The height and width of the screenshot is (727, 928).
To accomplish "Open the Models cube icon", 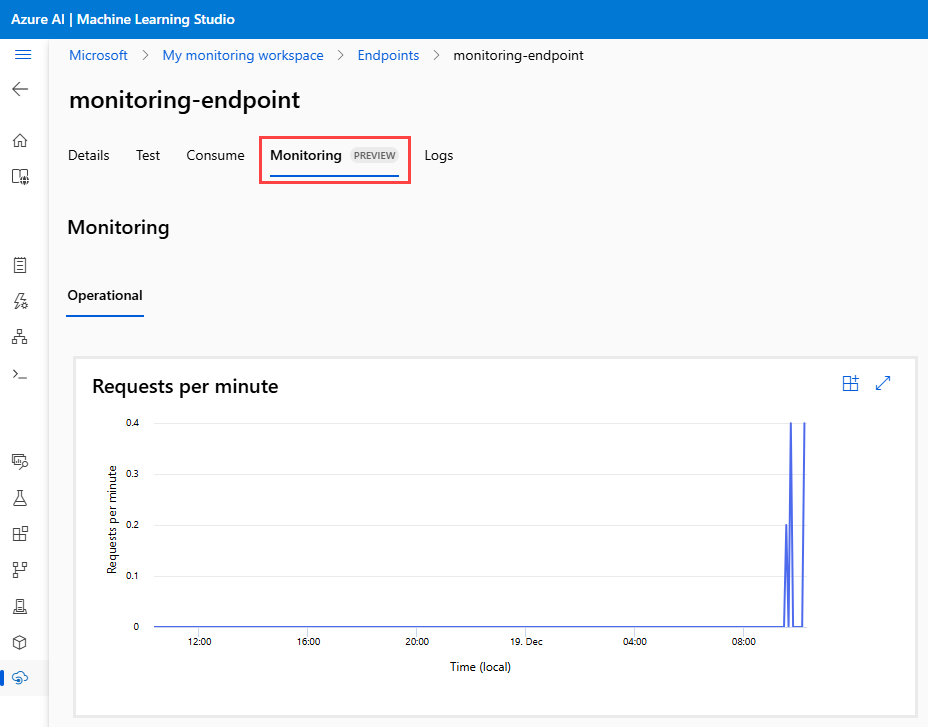I will 20,642.
